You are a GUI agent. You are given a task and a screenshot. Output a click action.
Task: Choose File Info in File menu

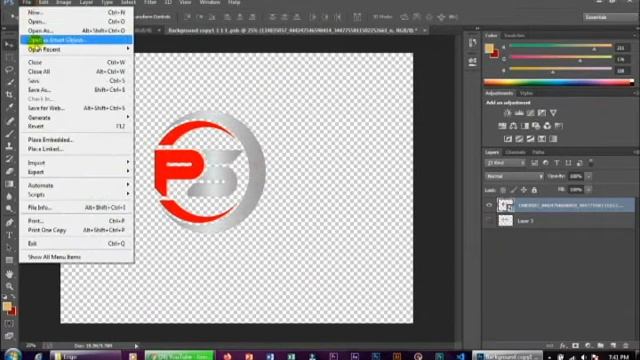tap(76, 208)
